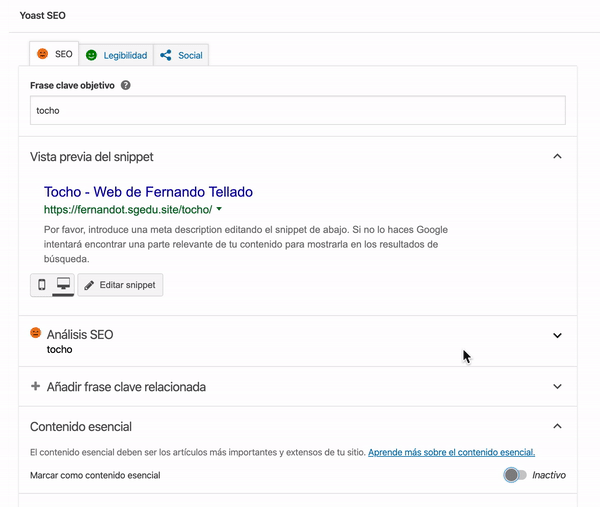Expand Añadir frase clave relacionada
600x507 pixels.
pos(558,386)
